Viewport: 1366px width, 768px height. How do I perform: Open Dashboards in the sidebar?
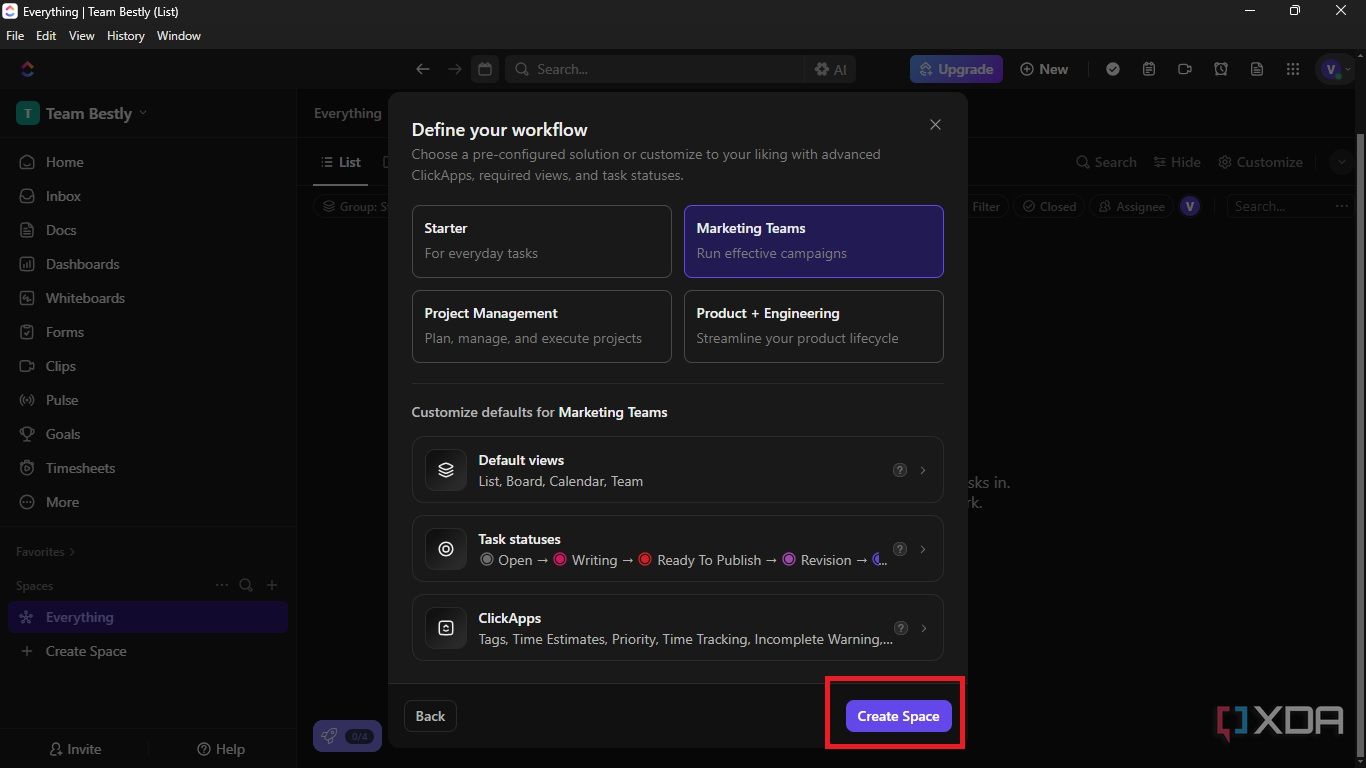[150, 264]
